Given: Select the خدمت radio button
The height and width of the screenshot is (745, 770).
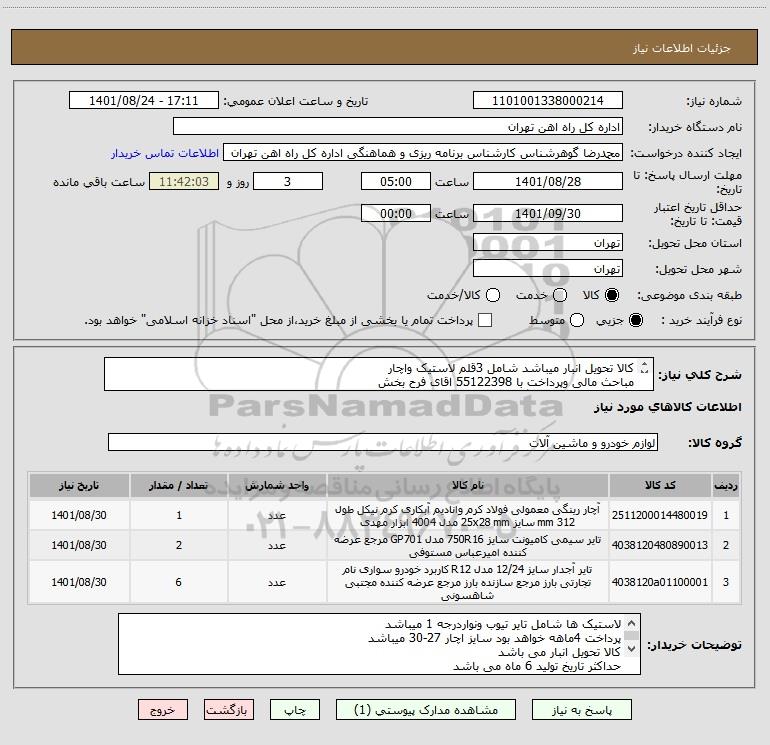Looking at the screenshot, I should point(560,295).
